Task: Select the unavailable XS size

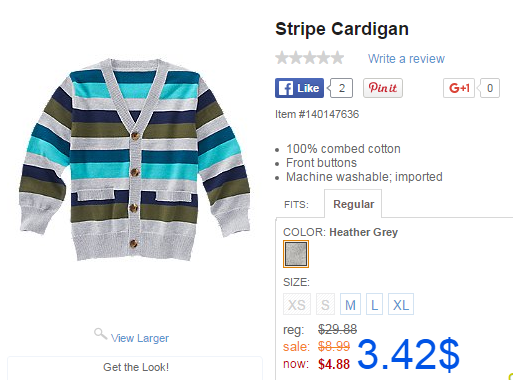Action: click(297, 304)
